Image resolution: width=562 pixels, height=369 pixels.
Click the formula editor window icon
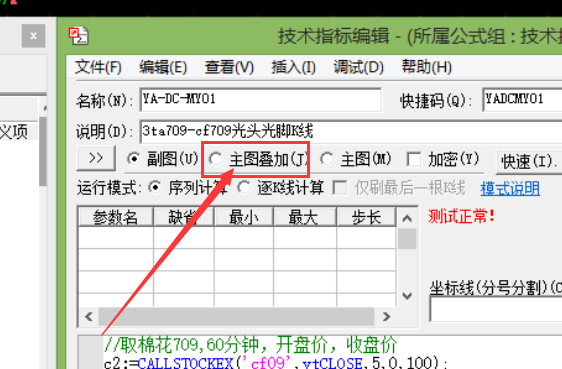coord(78,35)
